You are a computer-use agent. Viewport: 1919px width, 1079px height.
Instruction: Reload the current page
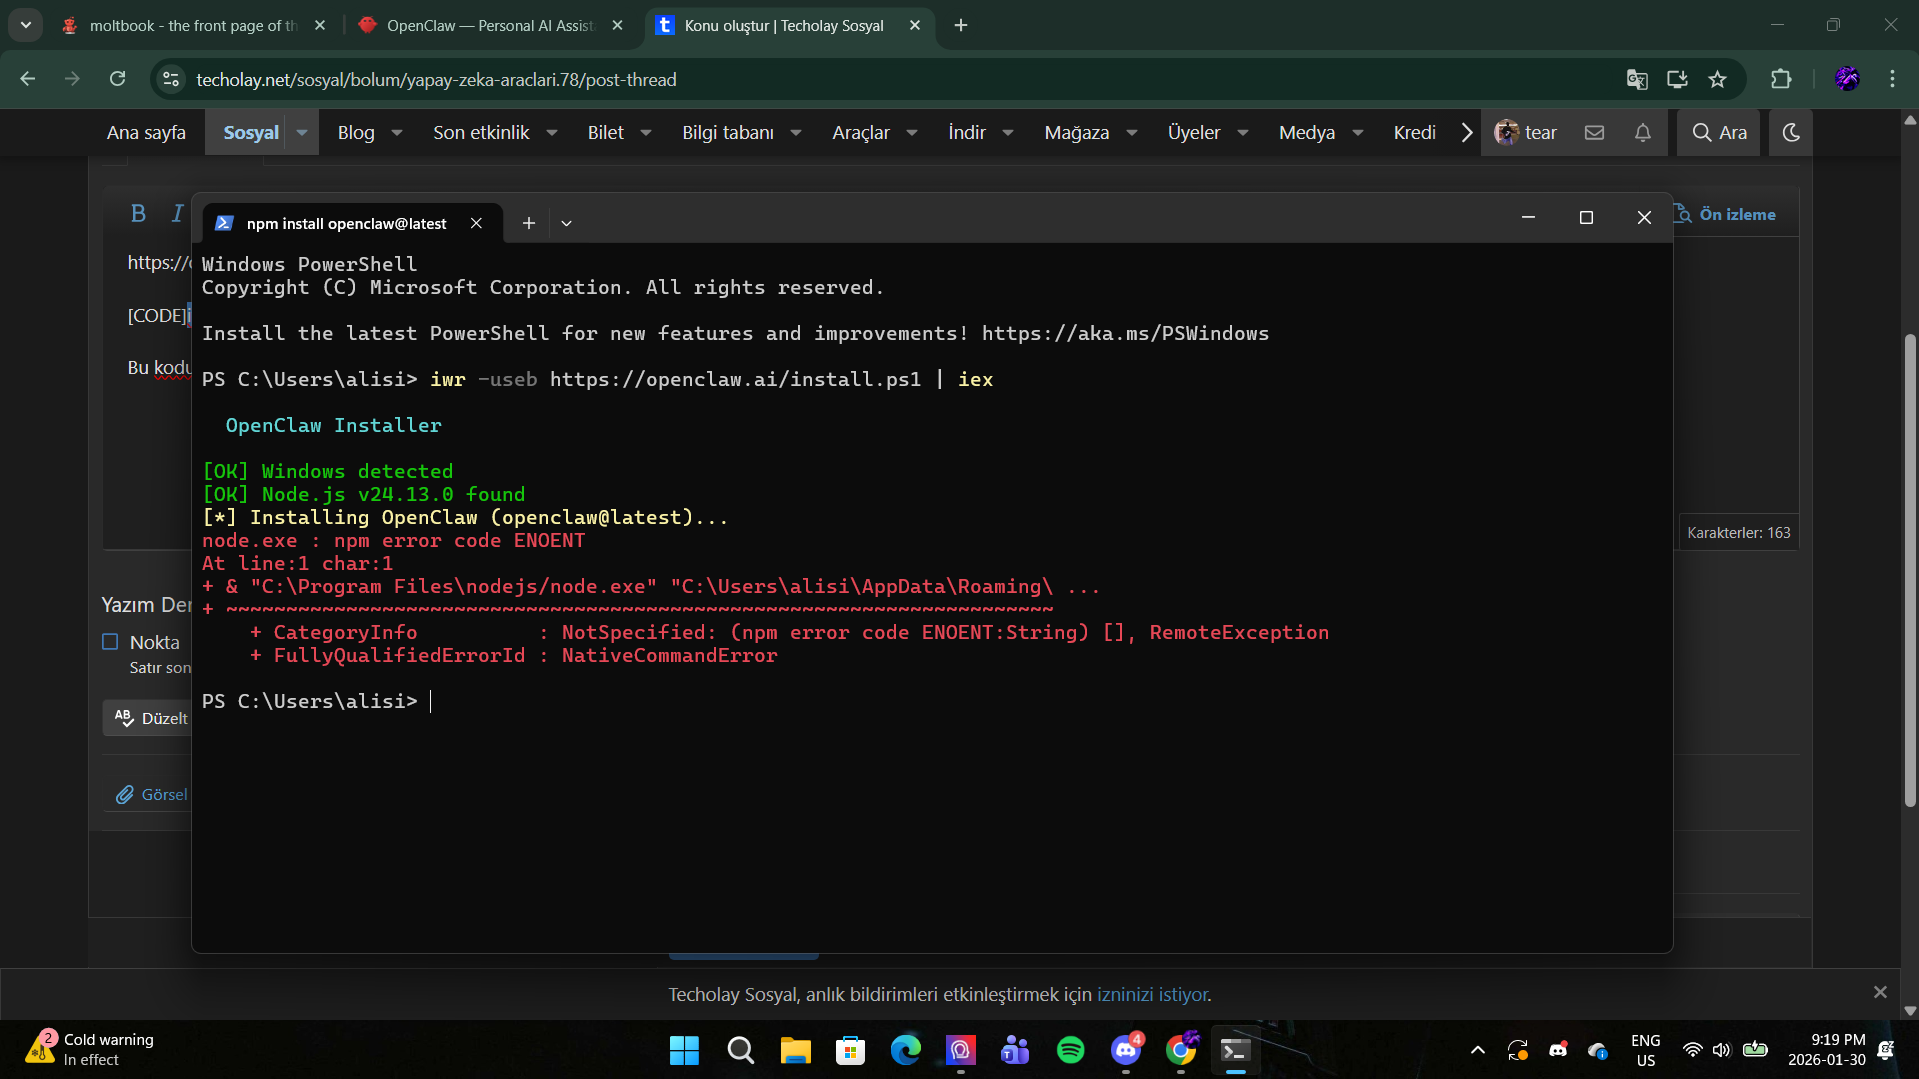(117, 79)
